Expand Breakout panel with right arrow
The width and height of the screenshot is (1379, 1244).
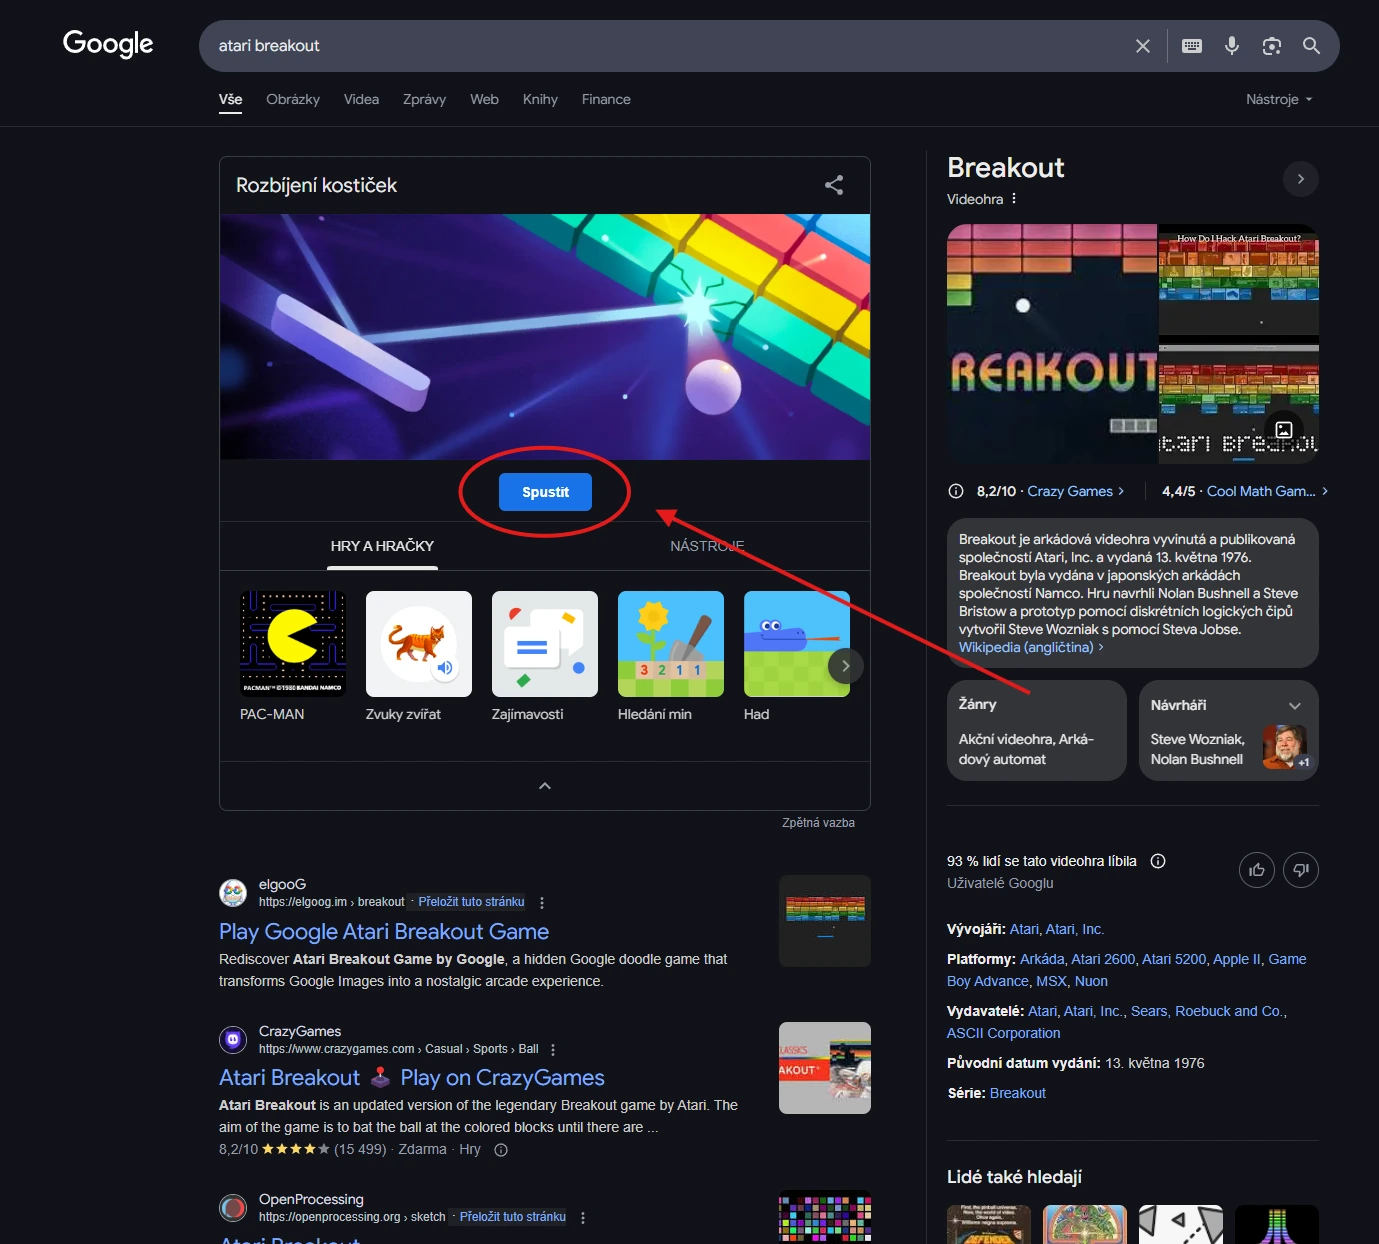1301,179
